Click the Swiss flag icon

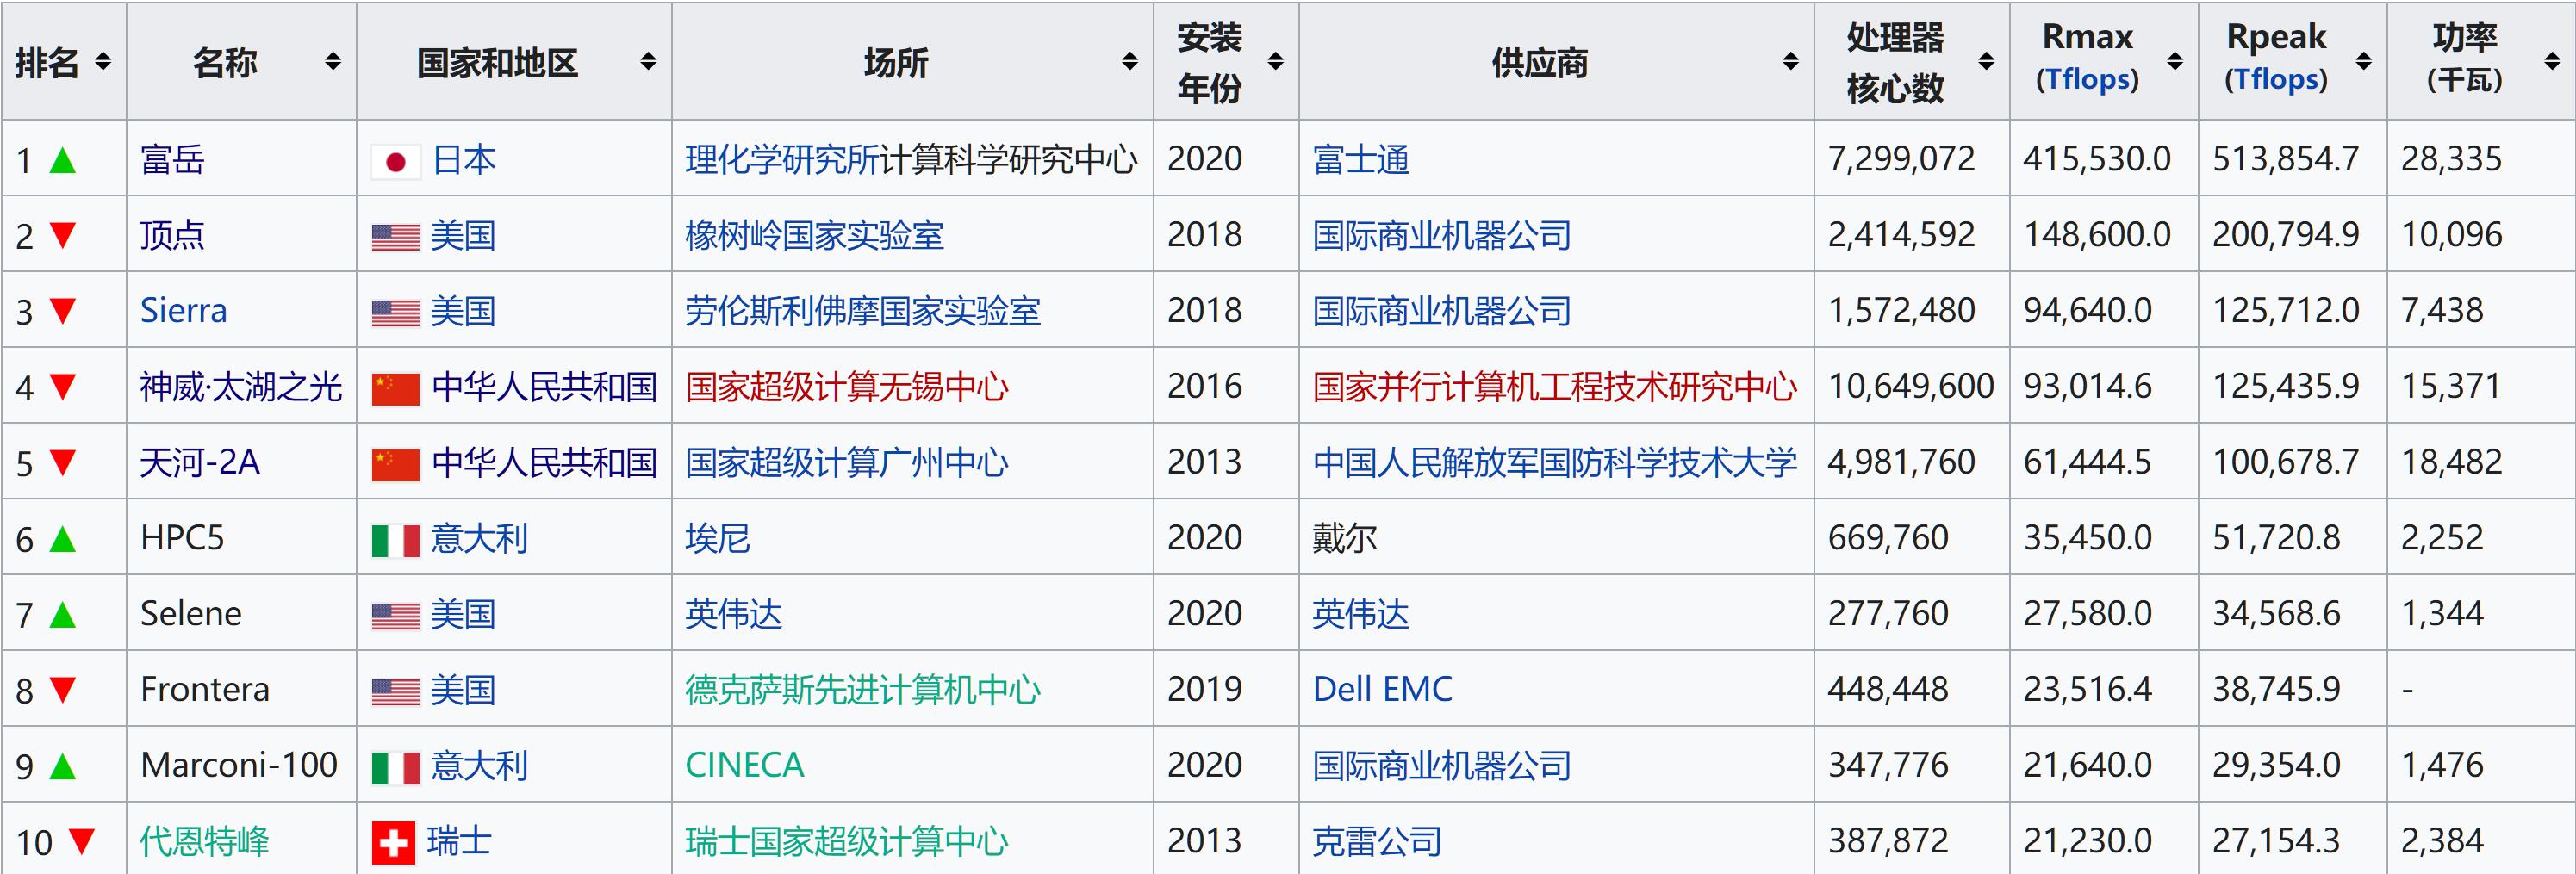pos(393,842)
